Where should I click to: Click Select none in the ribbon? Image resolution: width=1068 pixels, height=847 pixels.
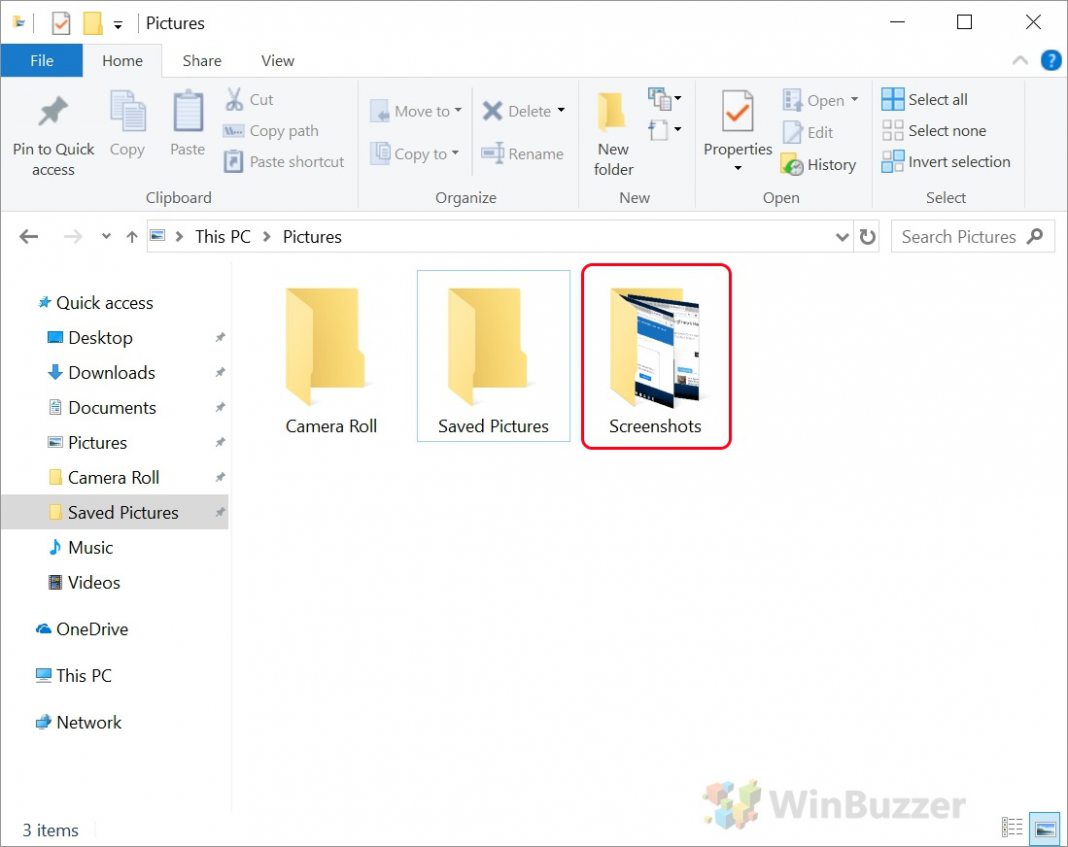(934, 130)
